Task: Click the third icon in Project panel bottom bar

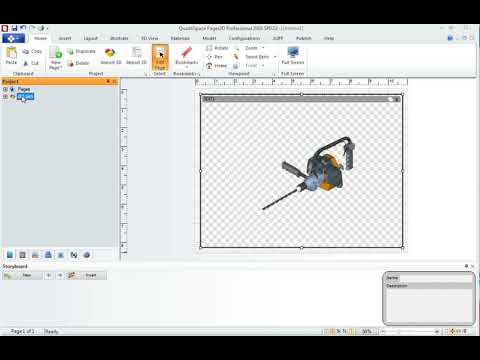Action: 35,255
